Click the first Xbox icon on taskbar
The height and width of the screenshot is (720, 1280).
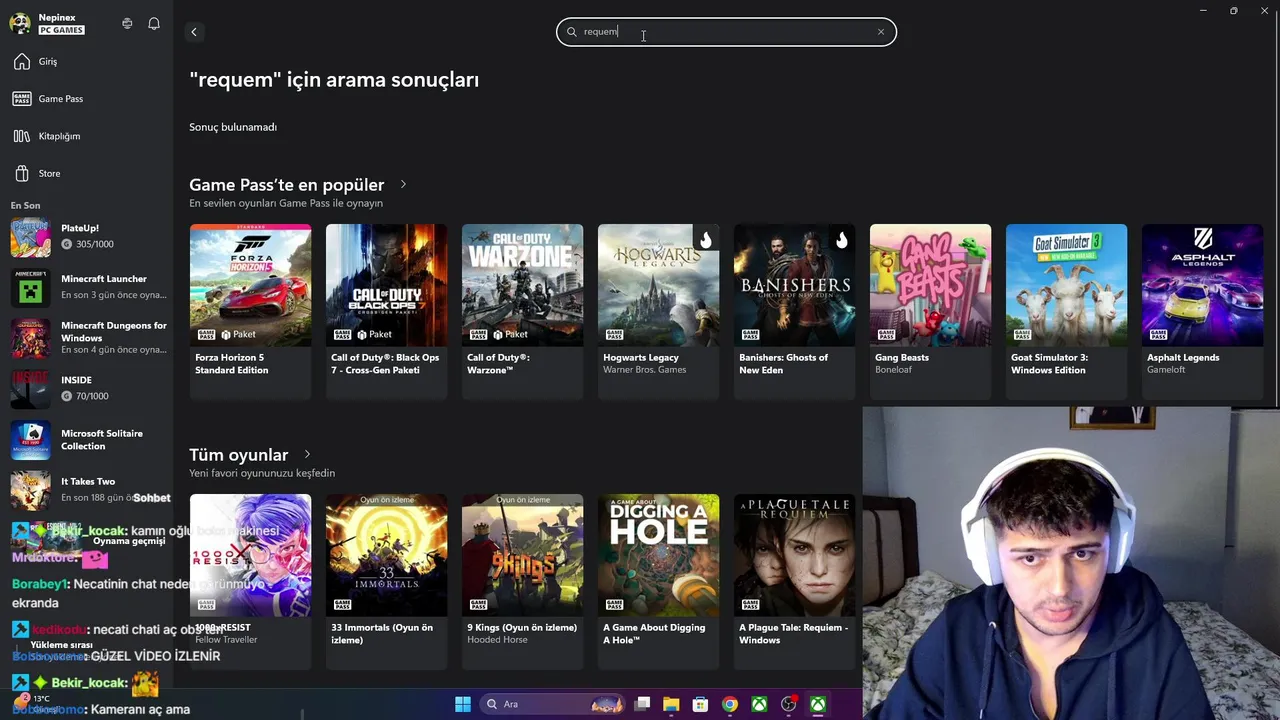point(760,704)
